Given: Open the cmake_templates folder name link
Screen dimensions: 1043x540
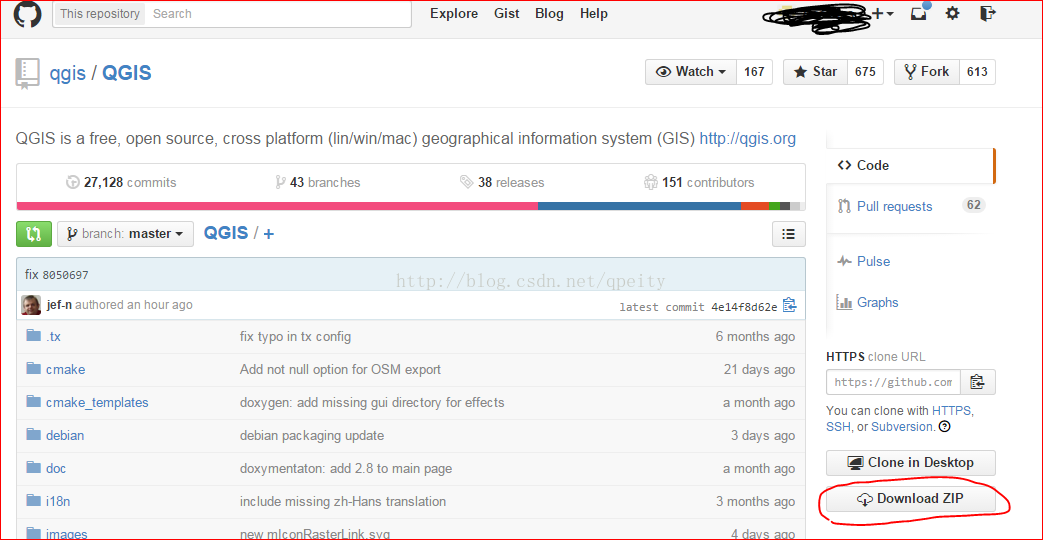Looking at the screenshot, I should pos(97,402).
